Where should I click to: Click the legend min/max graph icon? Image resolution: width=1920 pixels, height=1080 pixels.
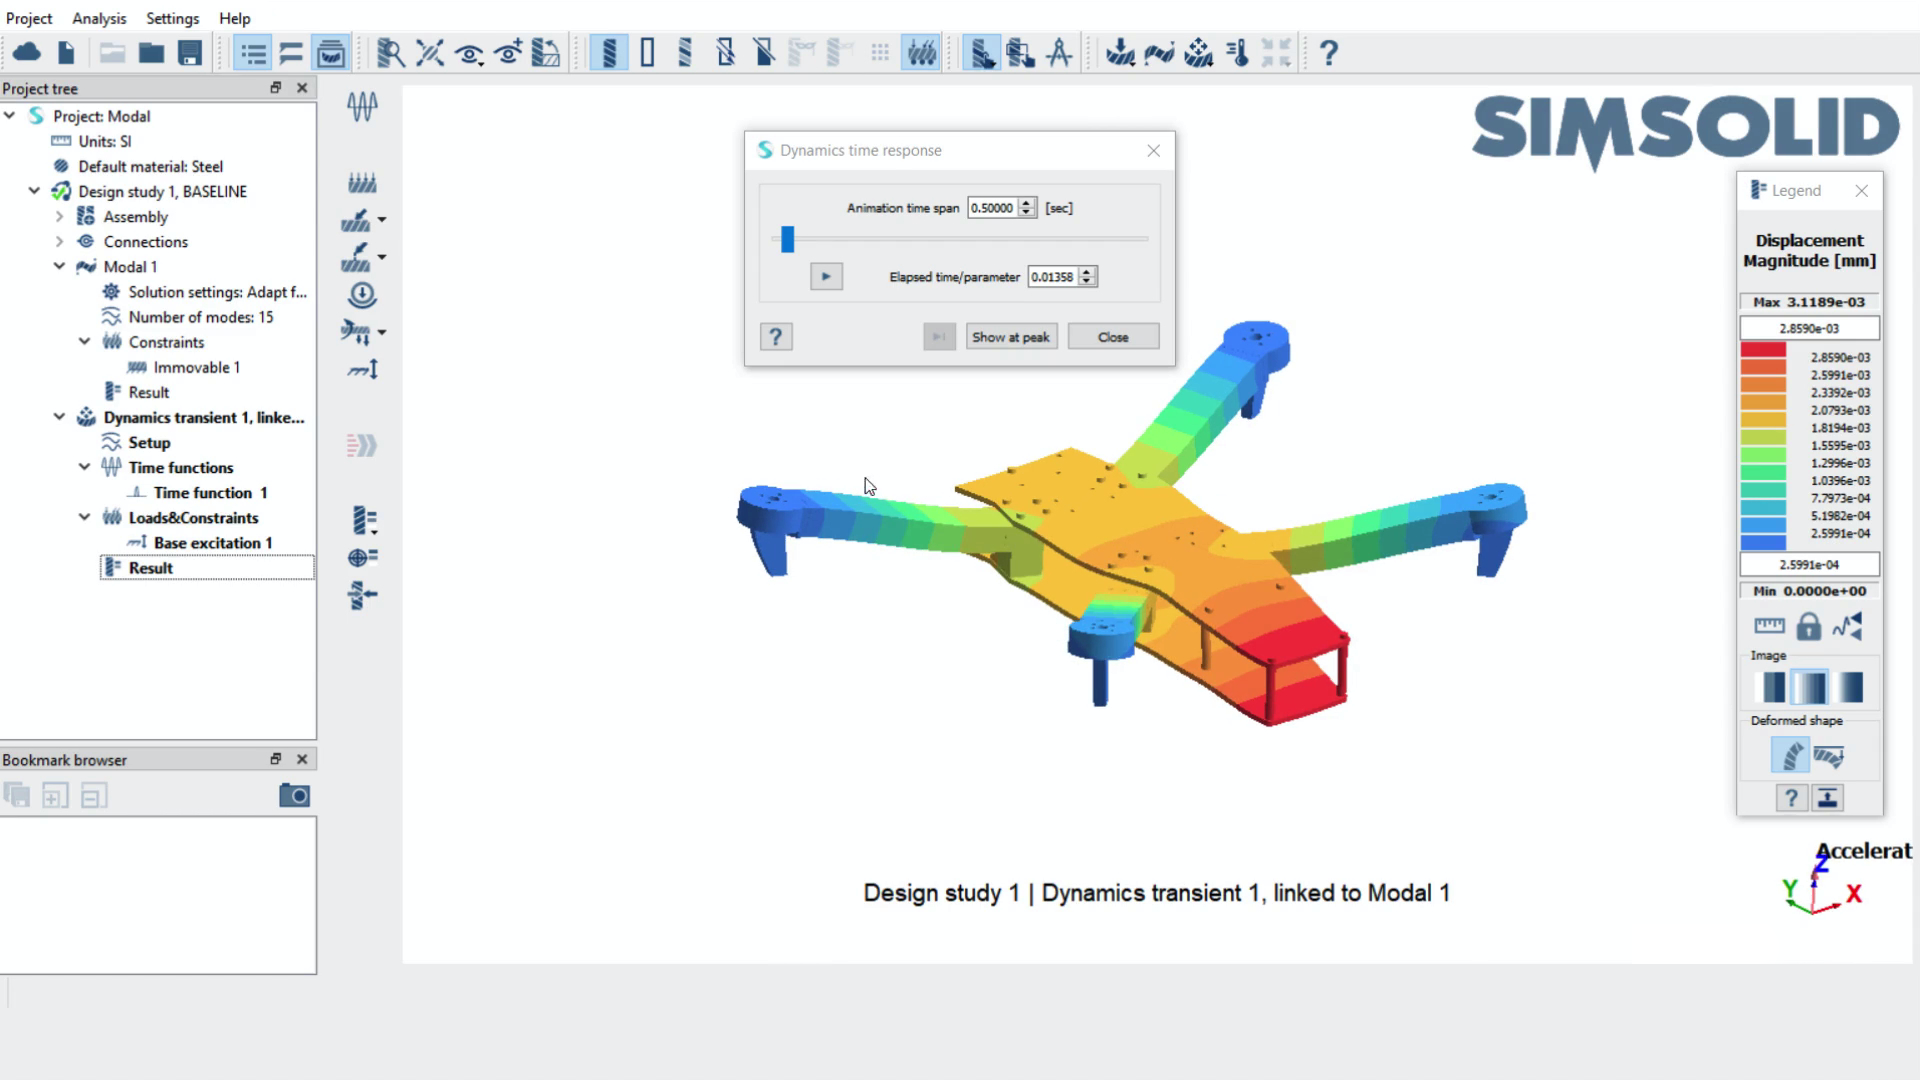click(1847, 627)
